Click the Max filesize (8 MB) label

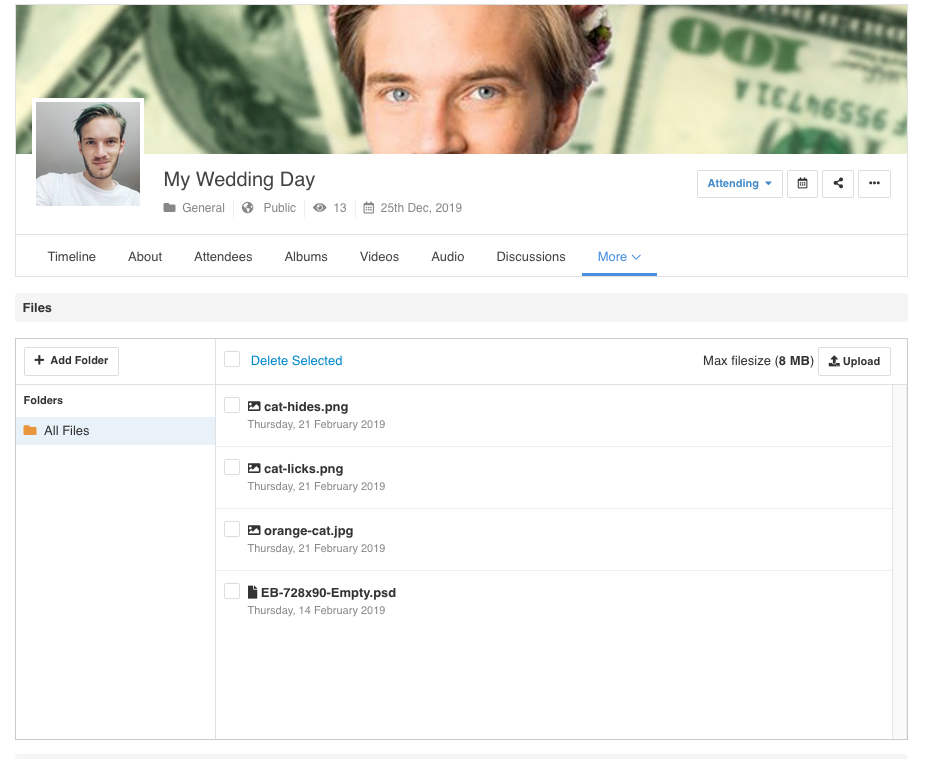pos(758,361)
